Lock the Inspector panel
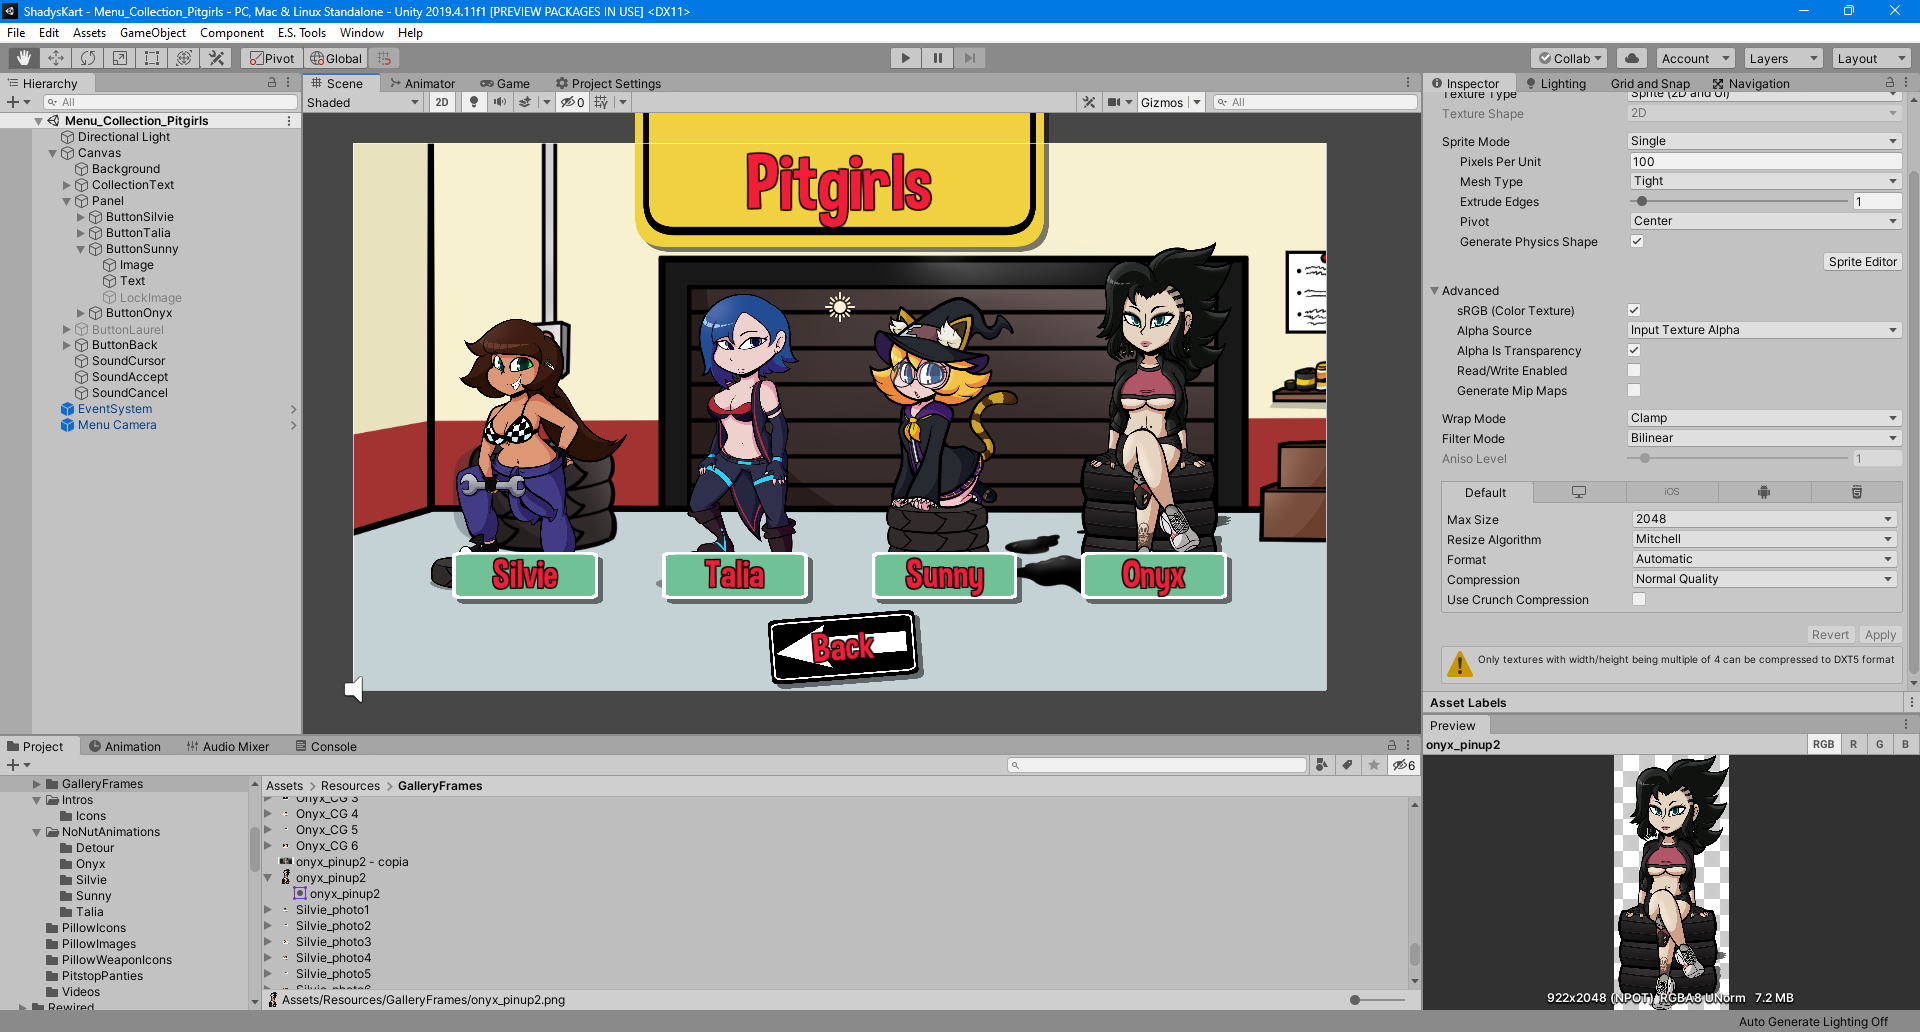 (1890, 83)
